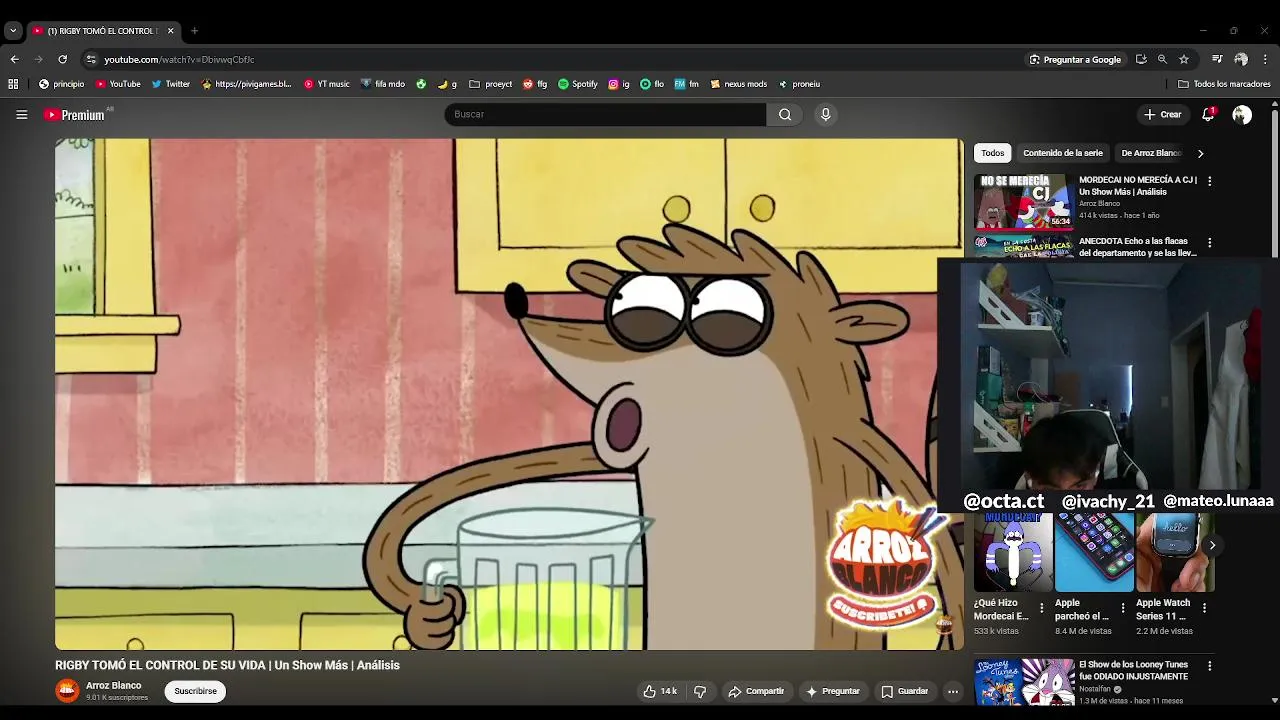Open options for Apple parcheó short

tap(1122, 608)
